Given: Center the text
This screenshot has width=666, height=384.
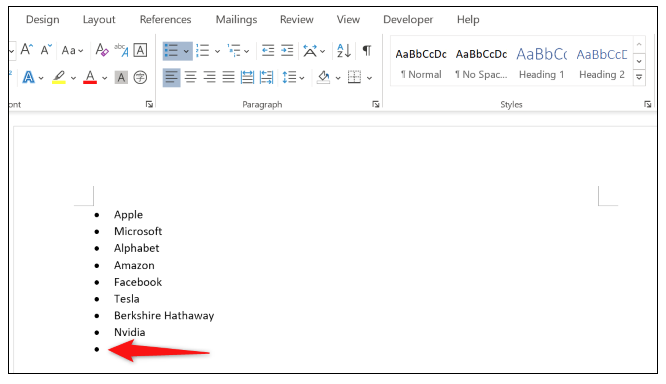Looking at the screenshot, I should (x=191, y=77).
